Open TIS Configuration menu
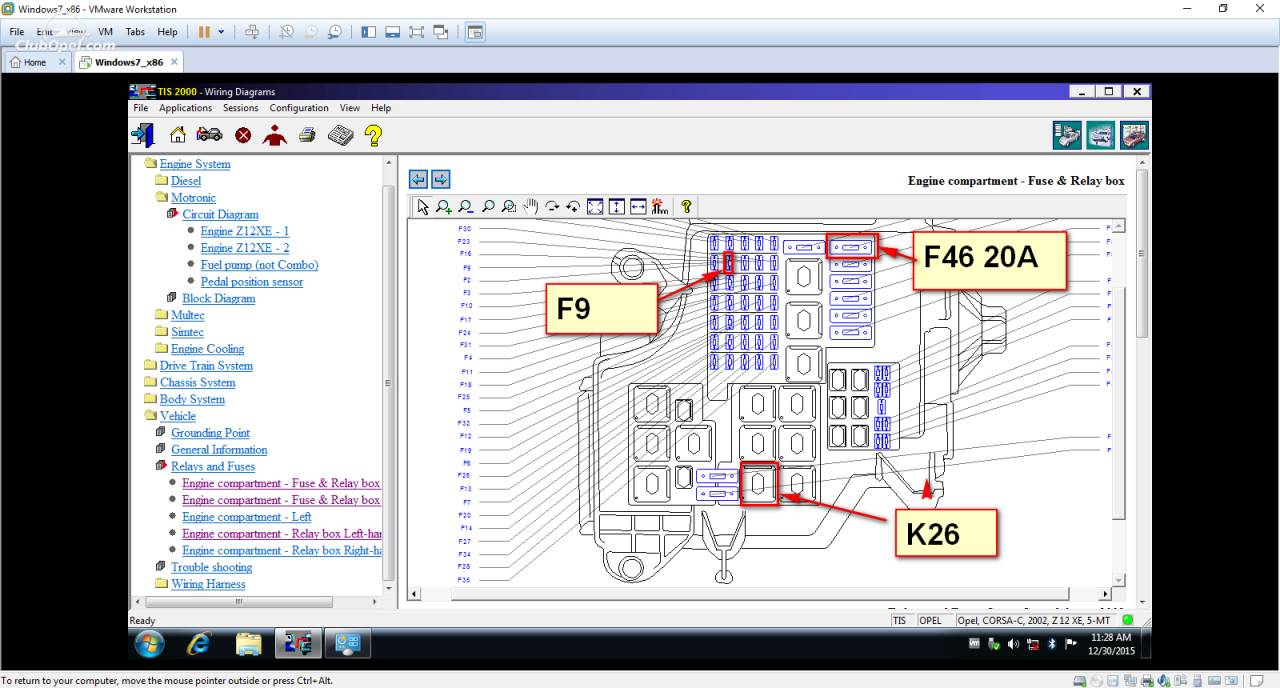This screenshot has height=688, width=1280. pos(299,108)
